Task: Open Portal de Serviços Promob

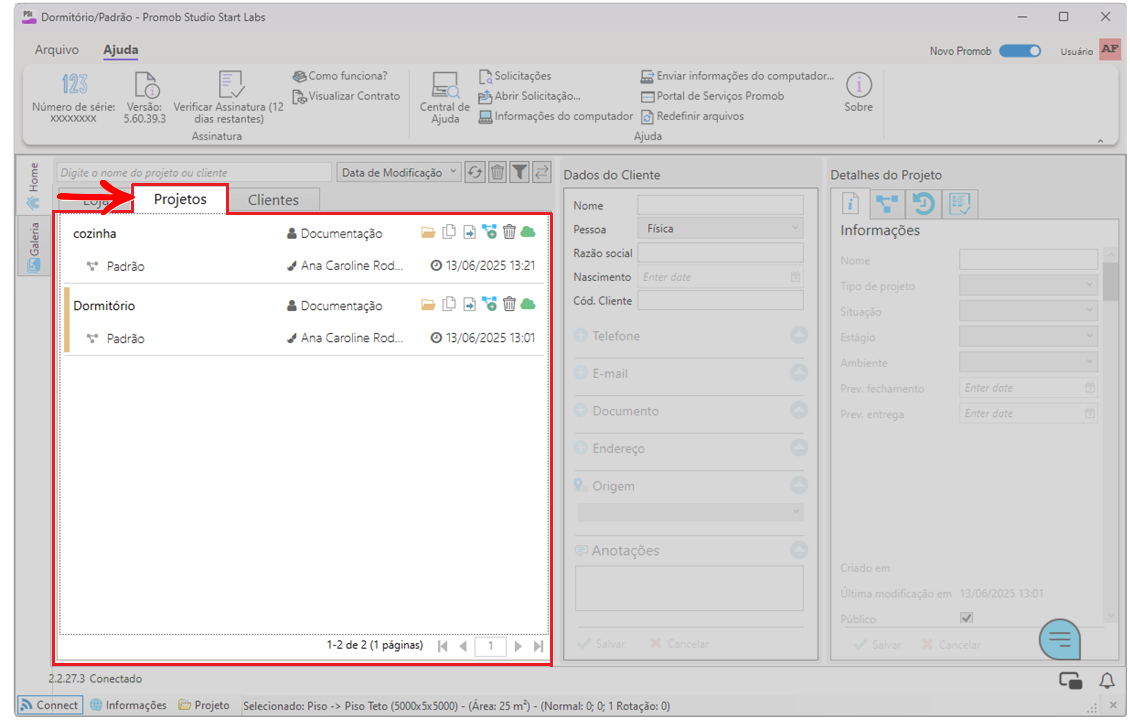Action: point(713,96)
